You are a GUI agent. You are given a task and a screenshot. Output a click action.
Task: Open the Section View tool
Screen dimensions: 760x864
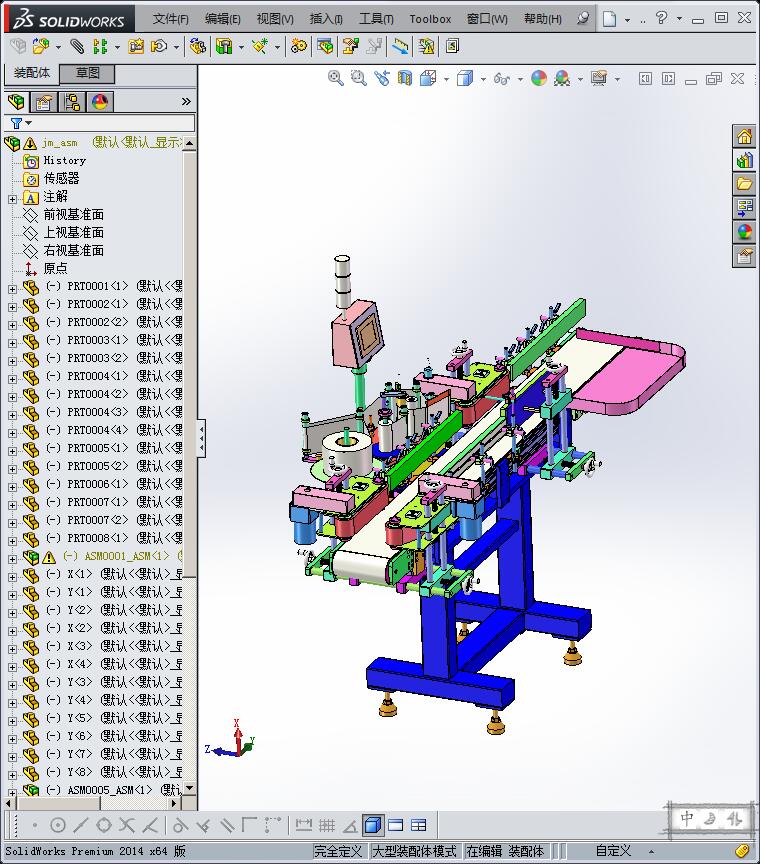point(405,78)
